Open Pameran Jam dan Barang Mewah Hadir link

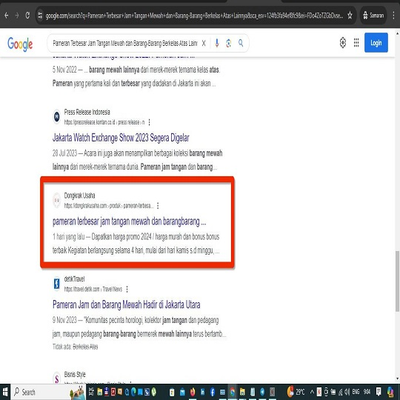coord(126,305)
